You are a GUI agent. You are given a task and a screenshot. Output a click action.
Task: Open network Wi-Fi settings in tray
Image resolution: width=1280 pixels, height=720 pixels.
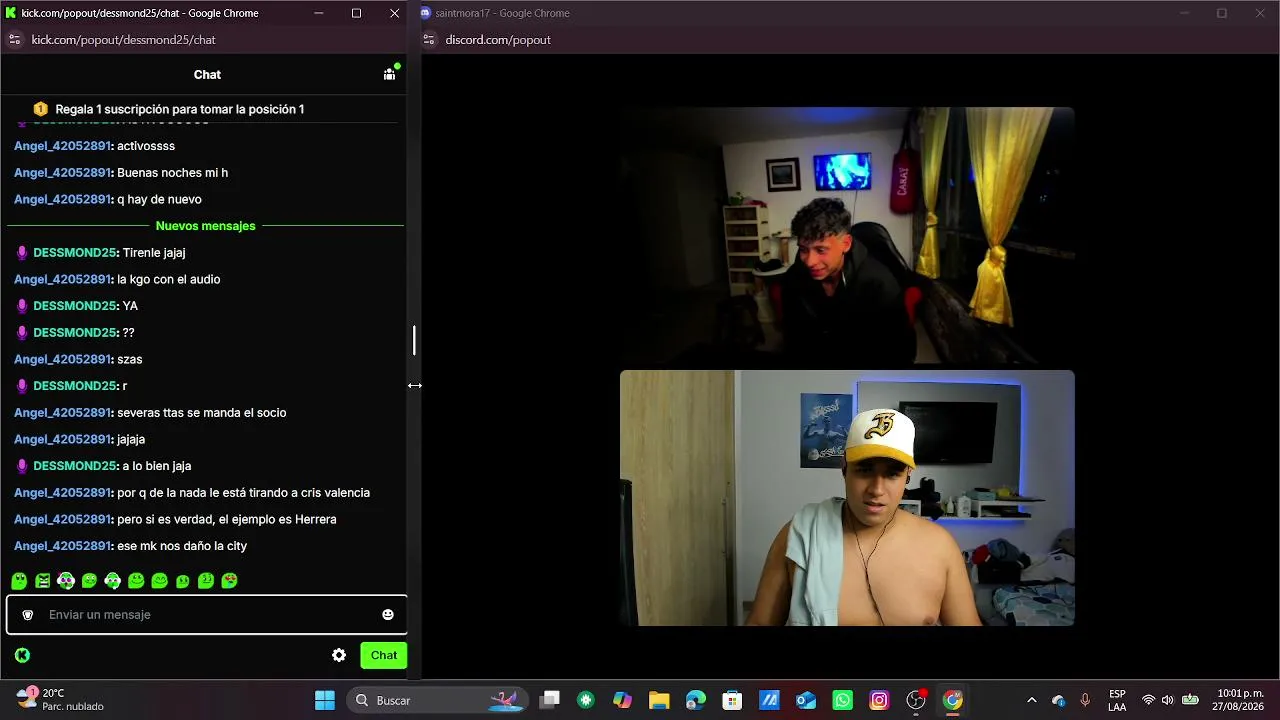1148,700
